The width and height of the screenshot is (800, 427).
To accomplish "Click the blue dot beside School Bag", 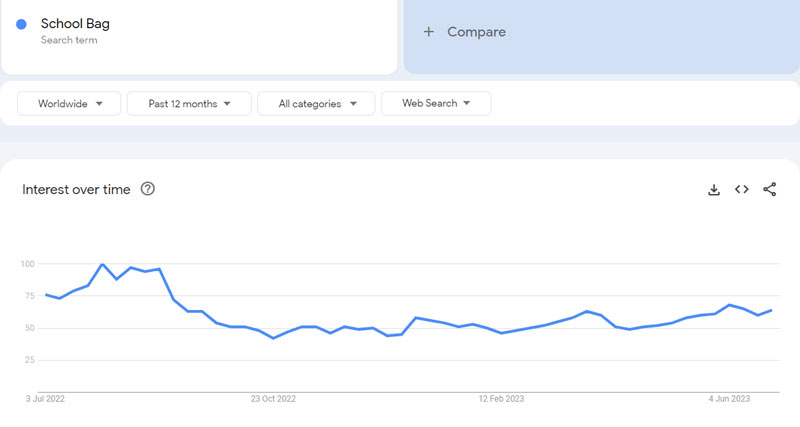I will click(21, 24).
